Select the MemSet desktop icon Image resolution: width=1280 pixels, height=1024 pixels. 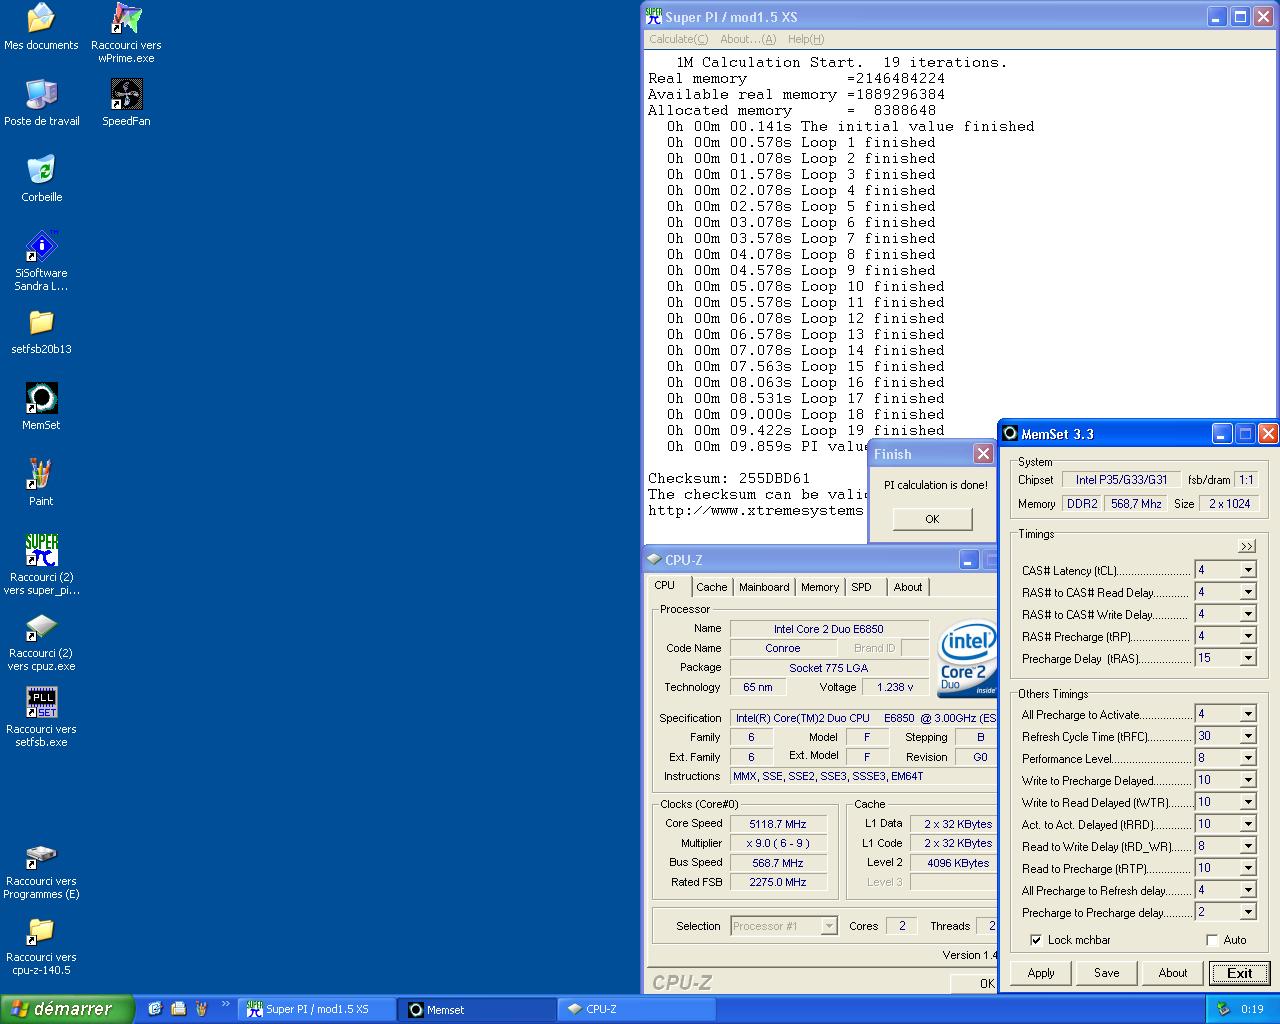(41, 398)
